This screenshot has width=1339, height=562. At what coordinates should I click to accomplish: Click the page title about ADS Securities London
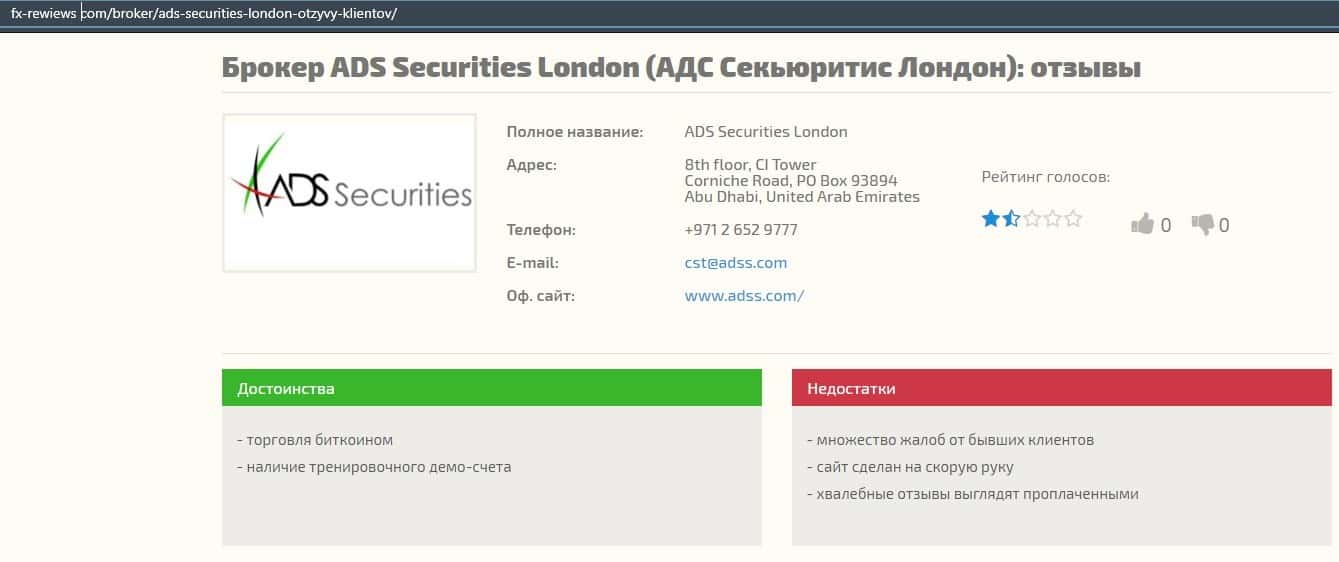pyautogui.click(x=680, y=68)
